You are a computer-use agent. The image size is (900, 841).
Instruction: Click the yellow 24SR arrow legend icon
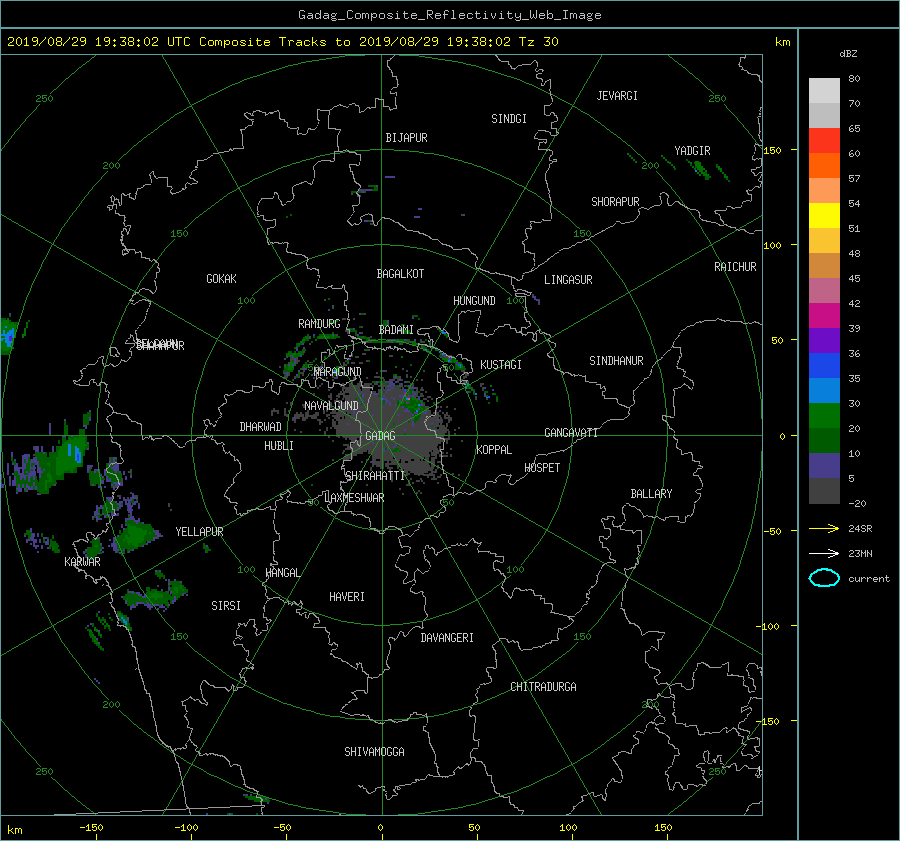pyautogui.click(x=824, y=529)
